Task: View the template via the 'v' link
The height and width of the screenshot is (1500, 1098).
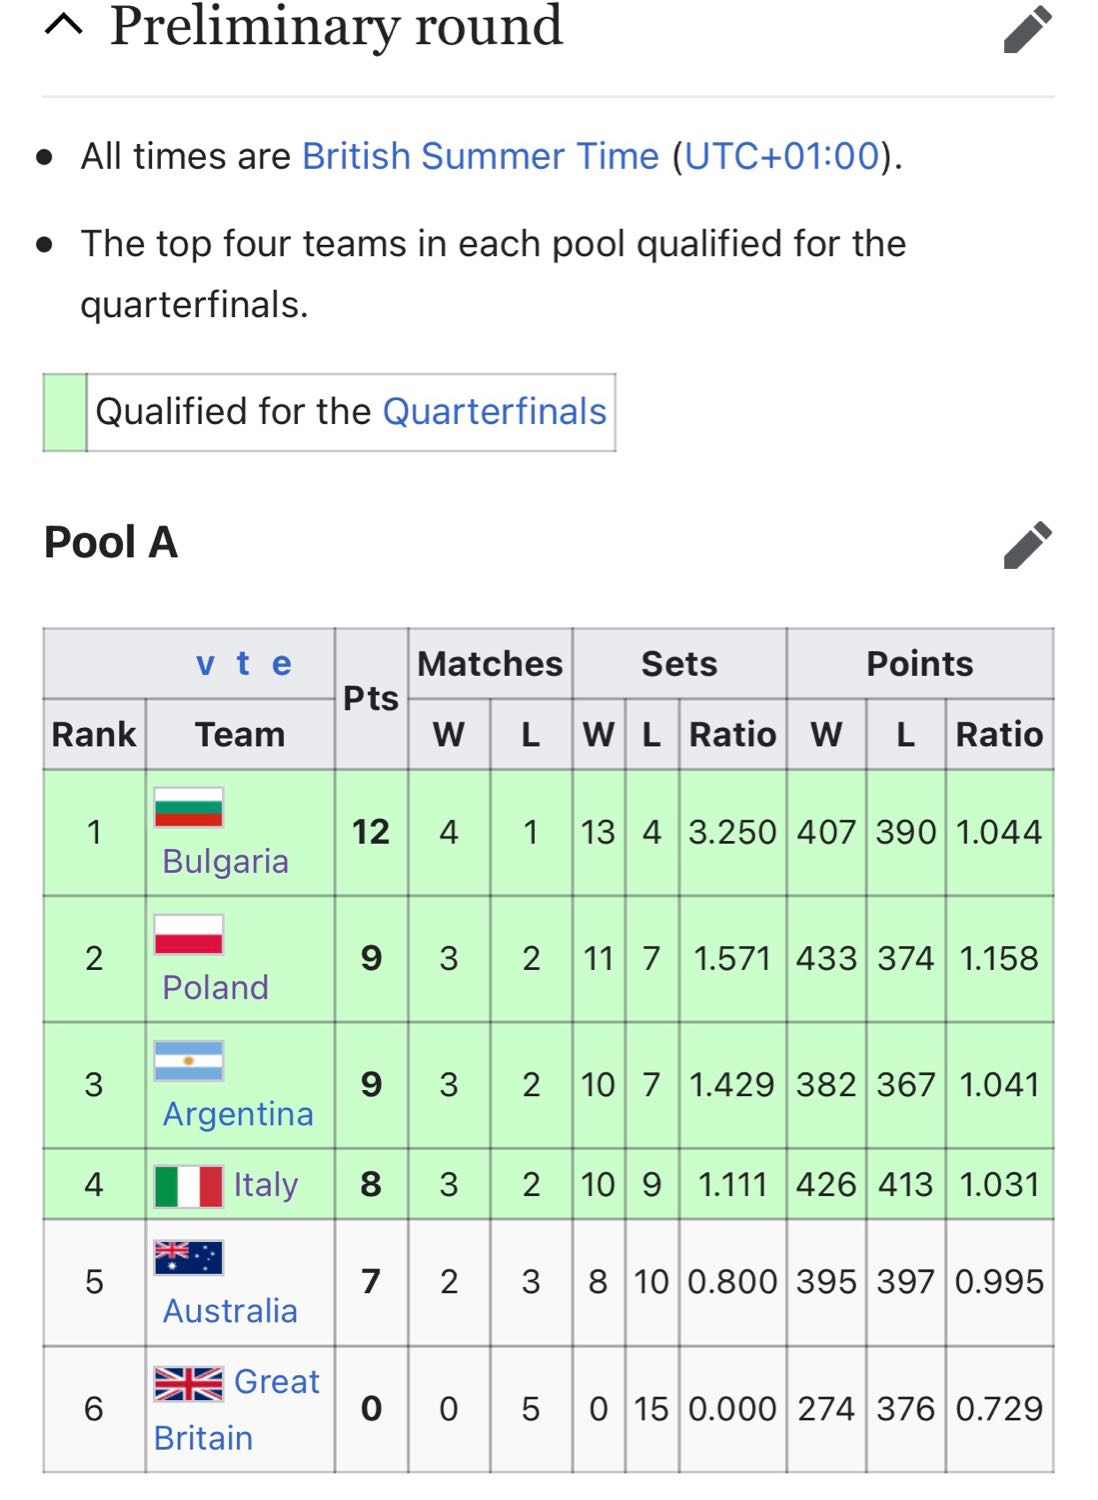Action: [205, 663]
